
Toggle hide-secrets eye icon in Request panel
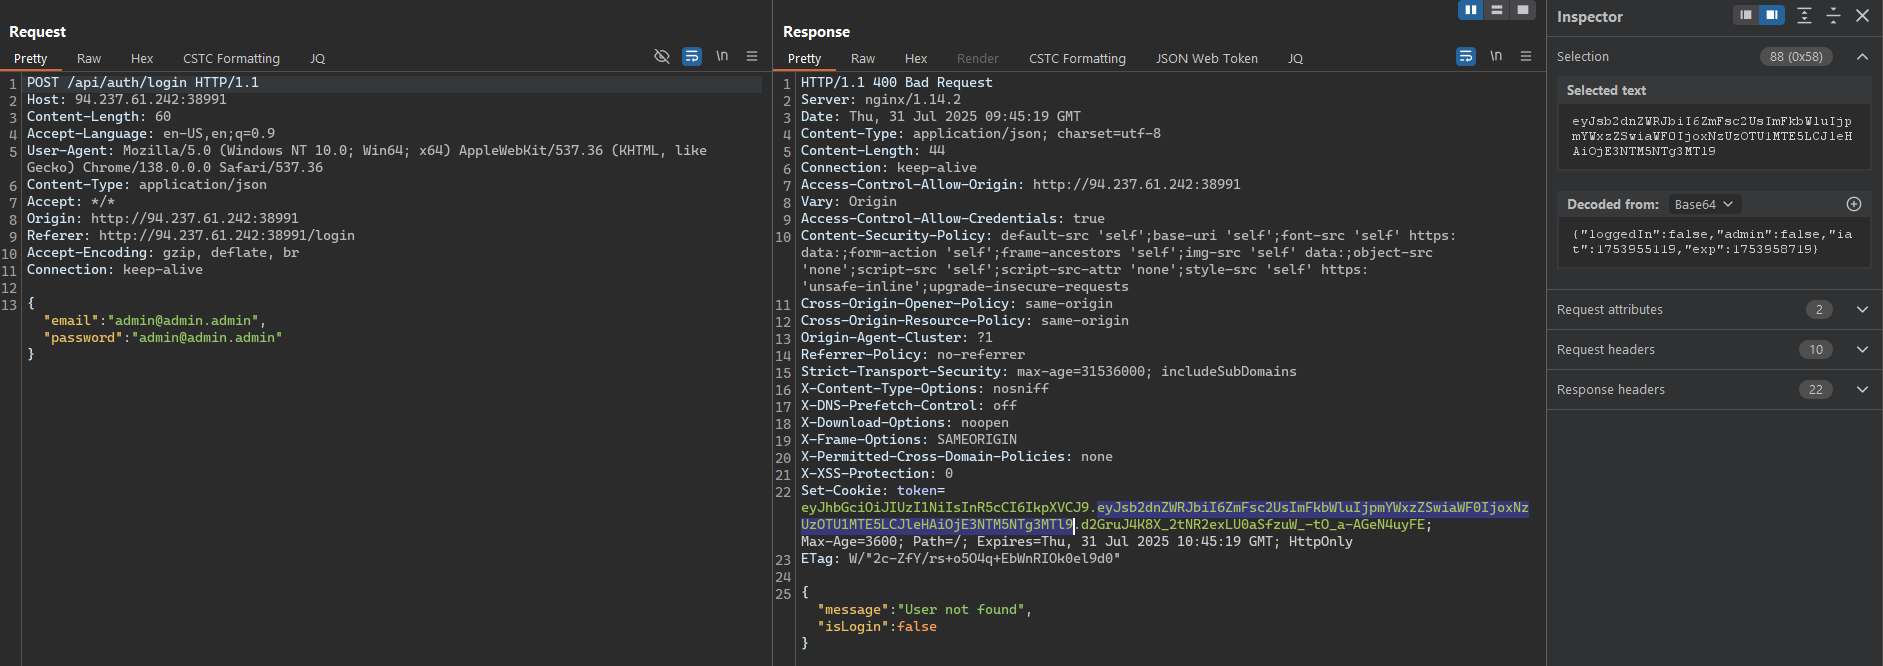(662, 56)
